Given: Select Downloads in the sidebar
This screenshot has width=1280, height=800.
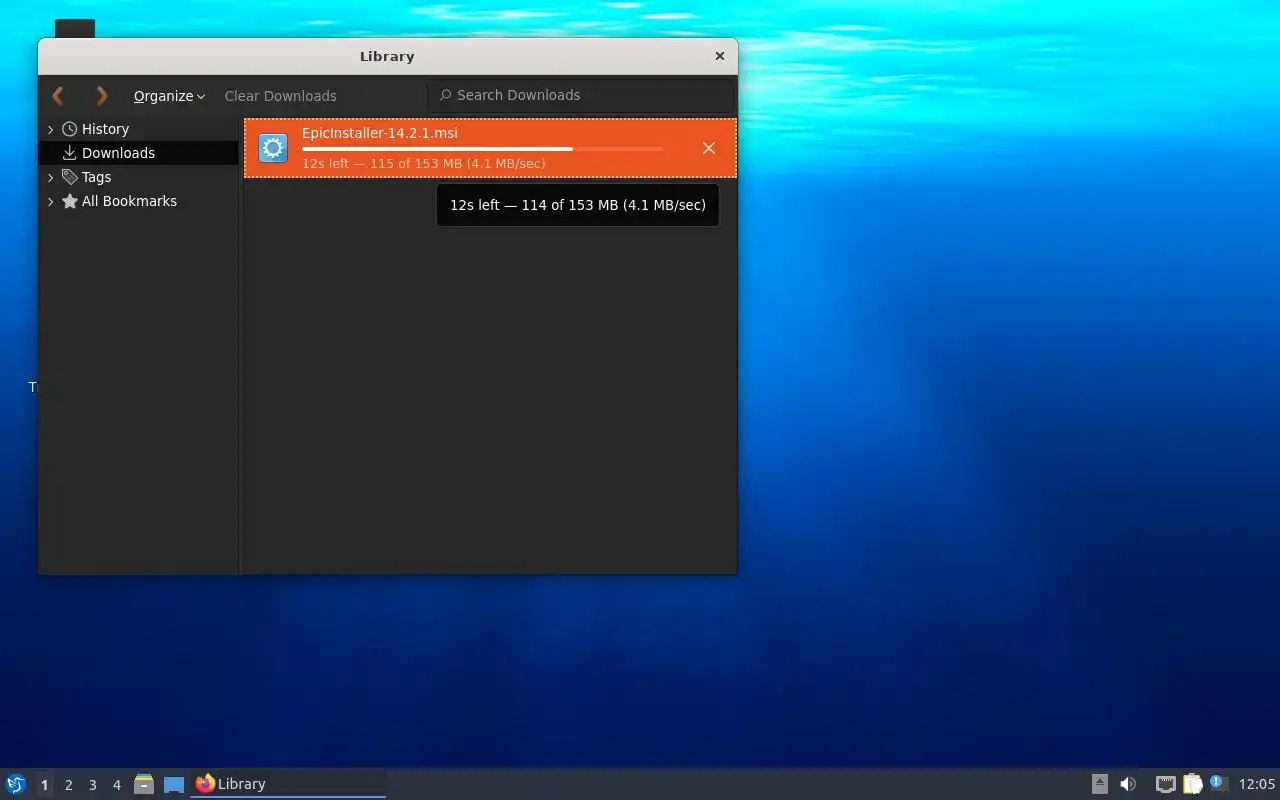Looking at the screenshot, I should pyautogui.click(x=138, y=153).
